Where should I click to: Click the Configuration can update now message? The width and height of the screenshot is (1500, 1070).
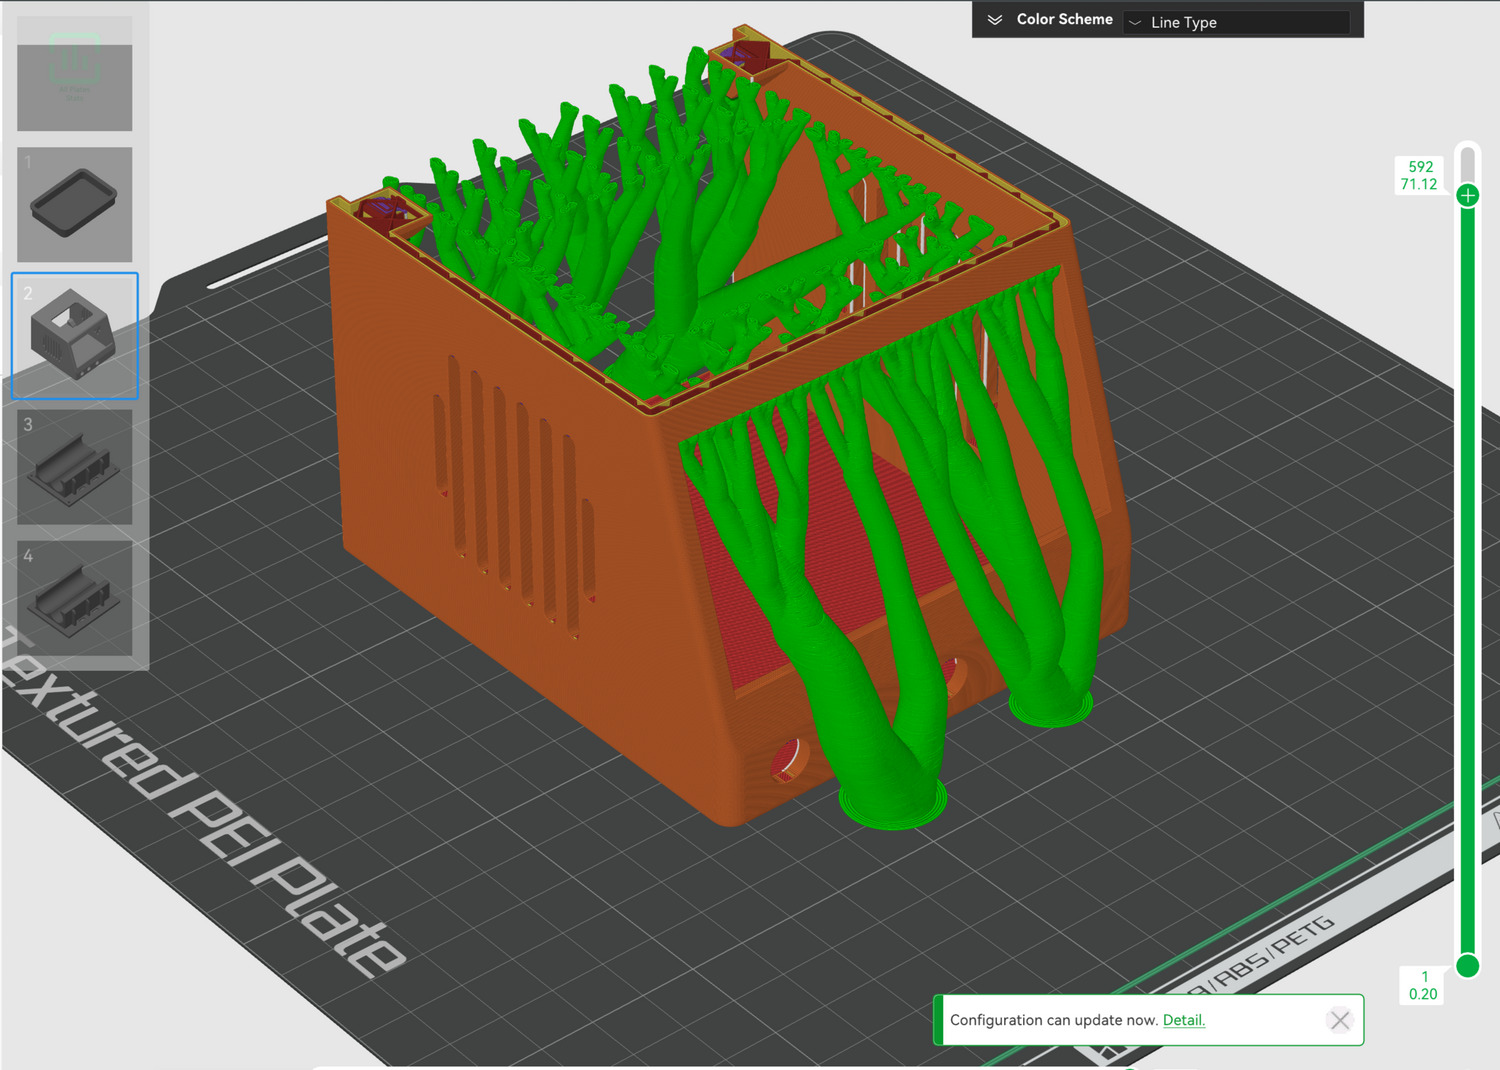click(x=1054, y=1020)
